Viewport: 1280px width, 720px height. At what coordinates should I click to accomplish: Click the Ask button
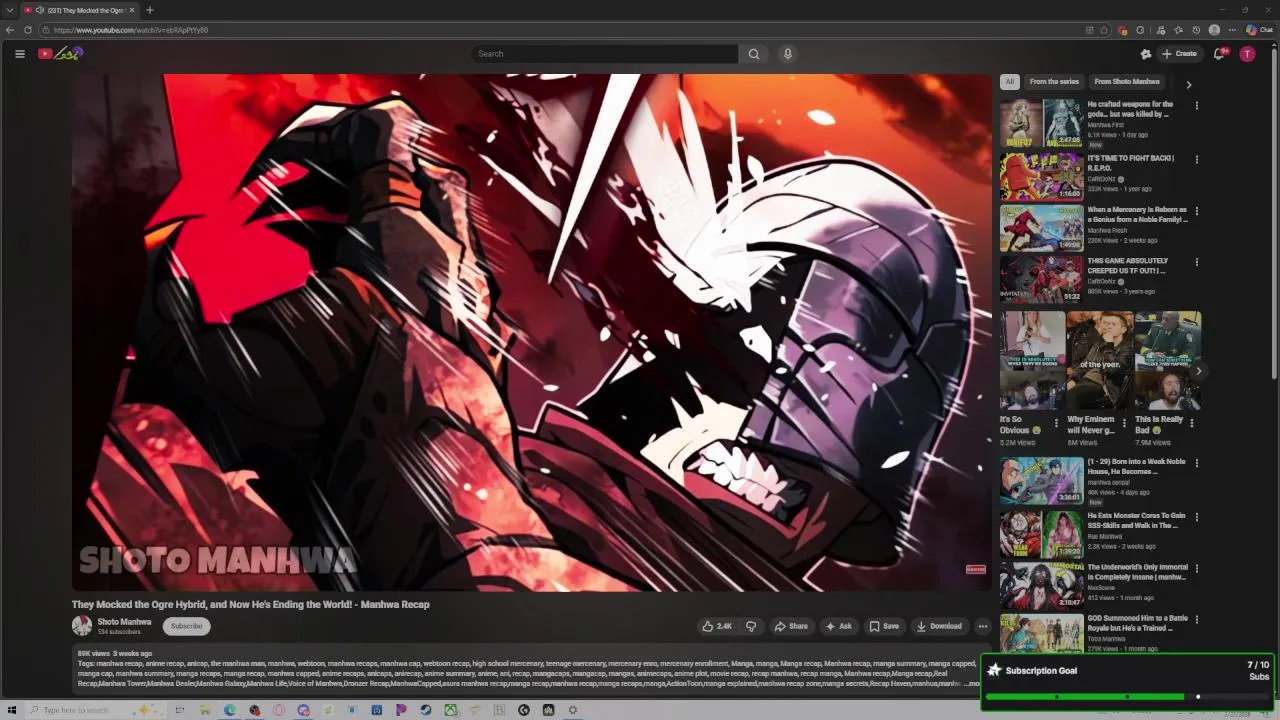pos(838,626)
